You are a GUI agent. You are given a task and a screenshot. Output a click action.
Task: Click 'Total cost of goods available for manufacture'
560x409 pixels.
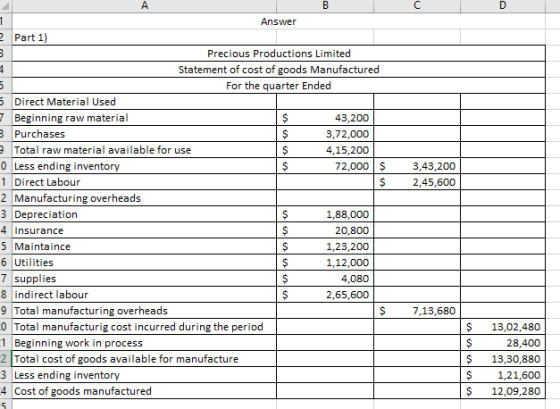pyautogui.click(x=144, y=359)
